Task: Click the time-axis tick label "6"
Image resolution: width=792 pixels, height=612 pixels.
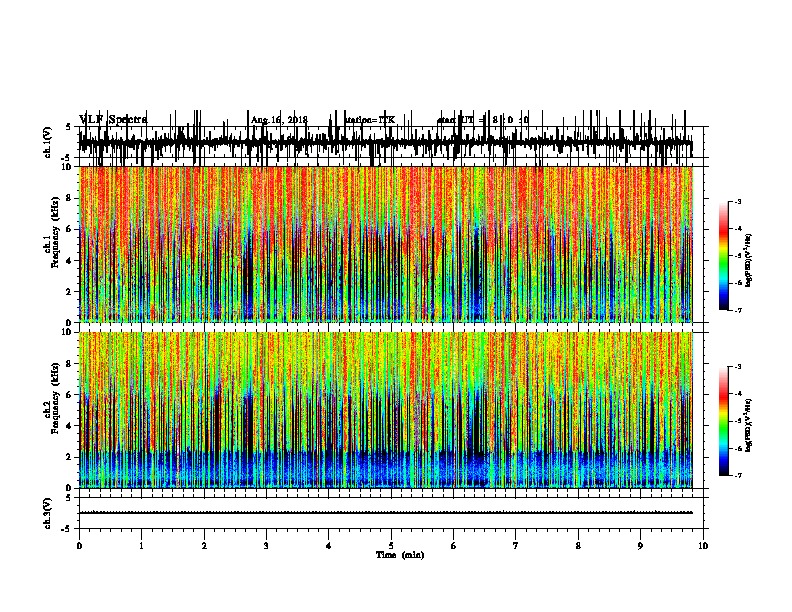Action: click(x=454, y=546)
